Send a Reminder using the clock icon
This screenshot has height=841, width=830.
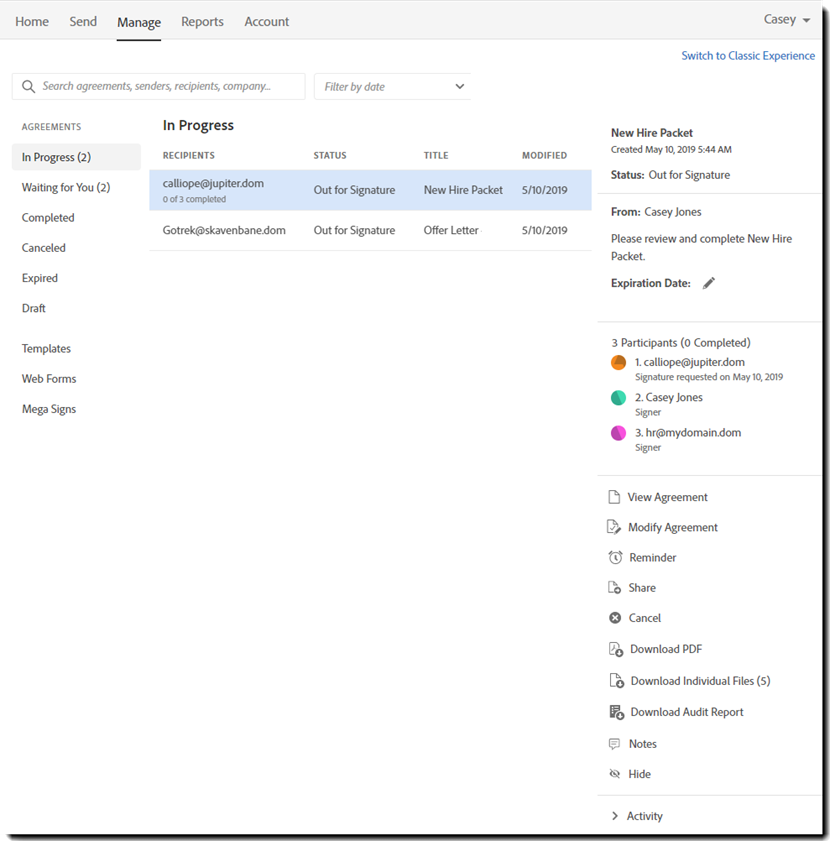pos(614,557)
